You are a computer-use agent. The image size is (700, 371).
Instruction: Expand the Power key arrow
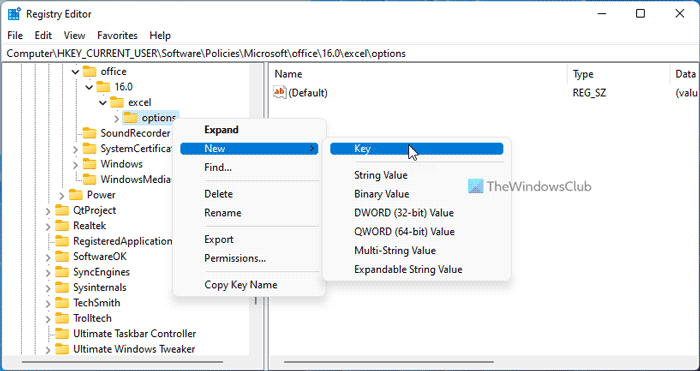[x=62, y=195]
